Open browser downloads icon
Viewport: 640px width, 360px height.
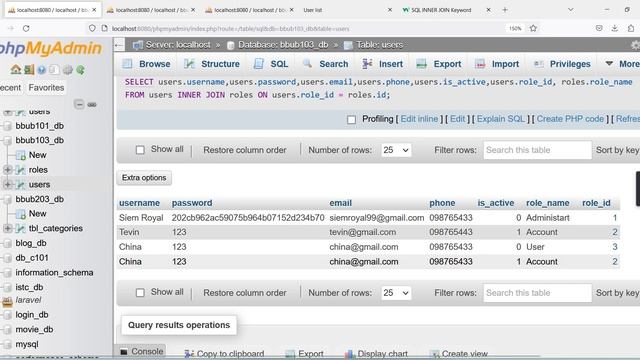tap(614, 28)
